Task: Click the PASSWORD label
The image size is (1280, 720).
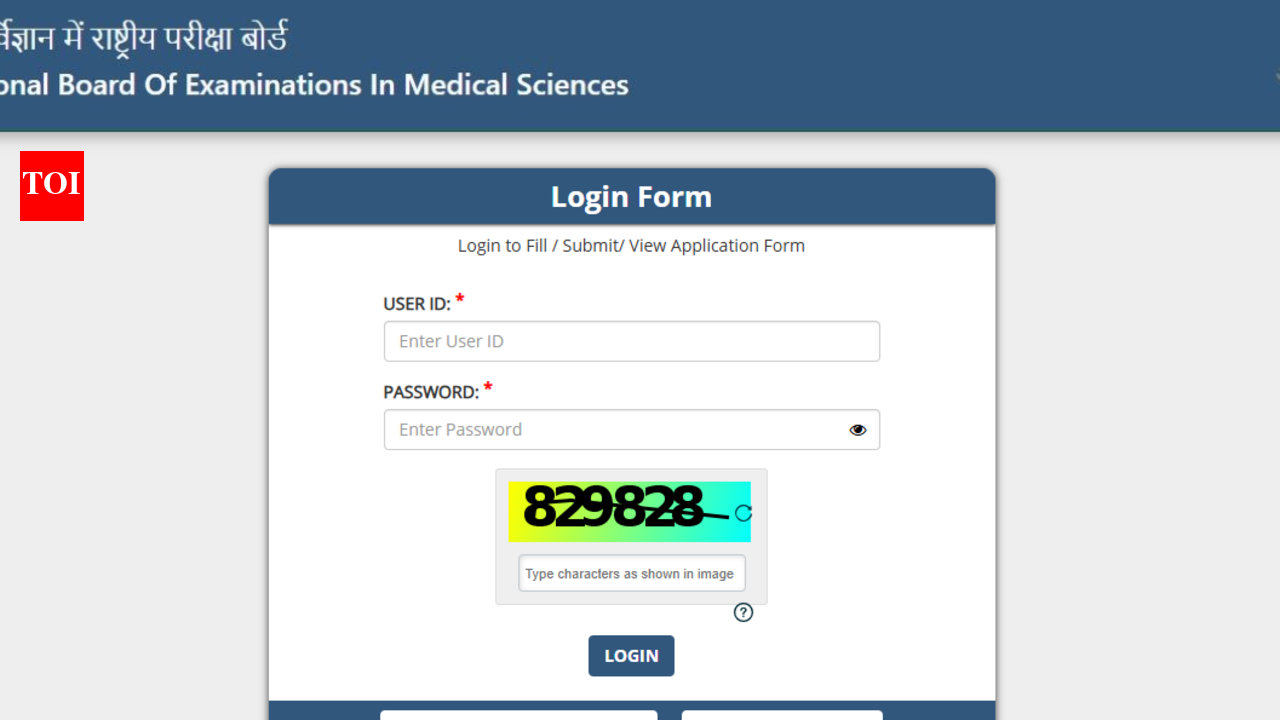Action: (x=431, y=392)
